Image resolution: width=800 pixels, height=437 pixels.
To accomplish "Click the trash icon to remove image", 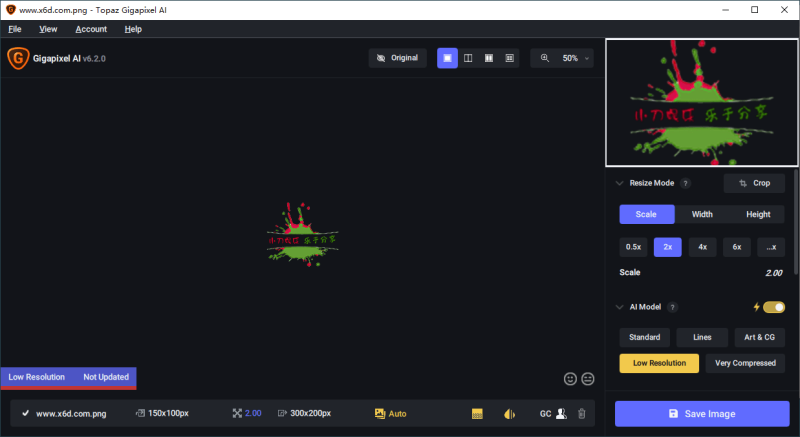I will tap(582, 413).
